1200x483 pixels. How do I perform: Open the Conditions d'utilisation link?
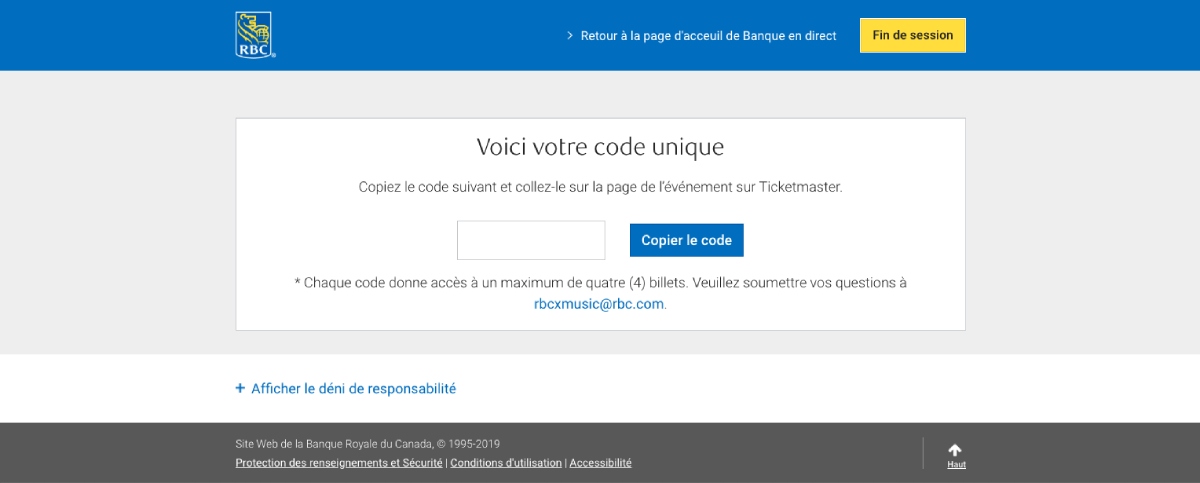pyautogui.click(x=506, y=463)
